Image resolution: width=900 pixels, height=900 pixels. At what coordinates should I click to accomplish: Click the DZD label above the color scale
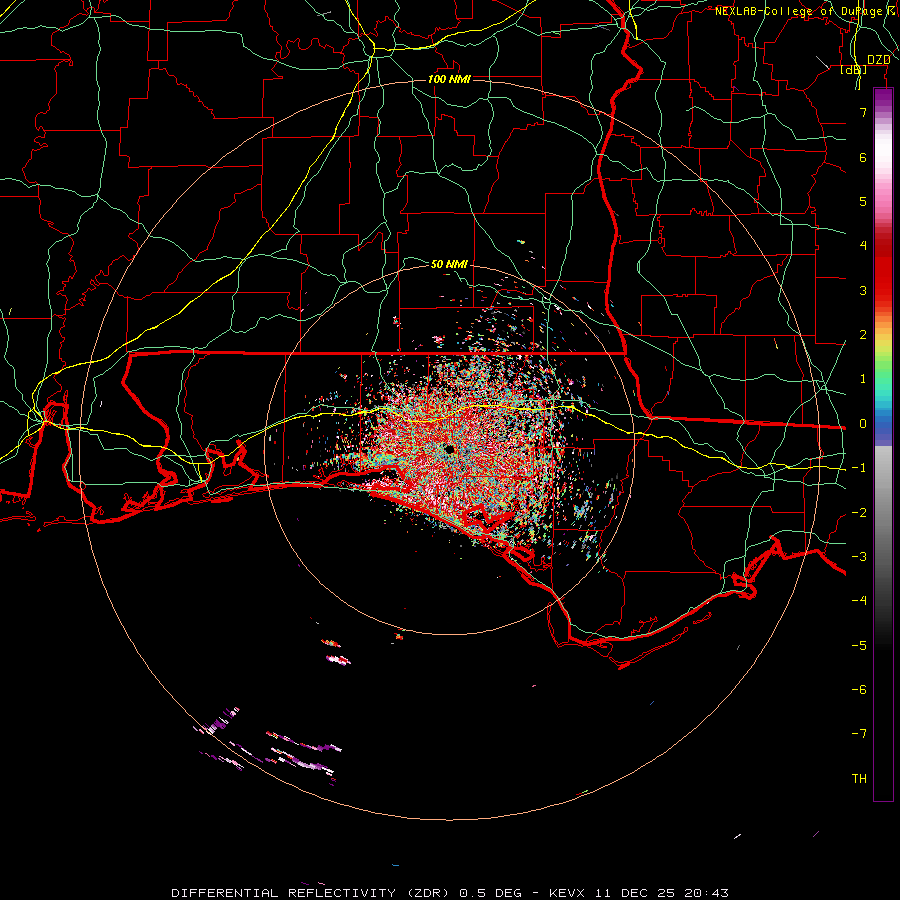pyautogui.click(x=878, y=60)
